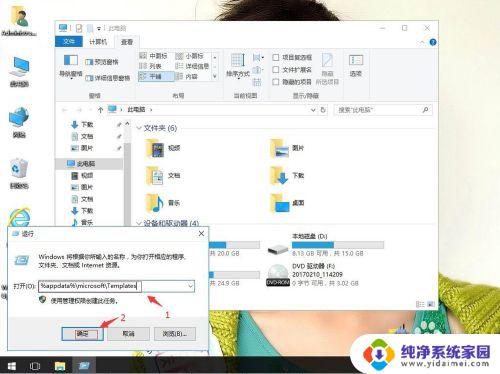
Task: Click 取消 in the Run dialog
Action: [129, 334]
